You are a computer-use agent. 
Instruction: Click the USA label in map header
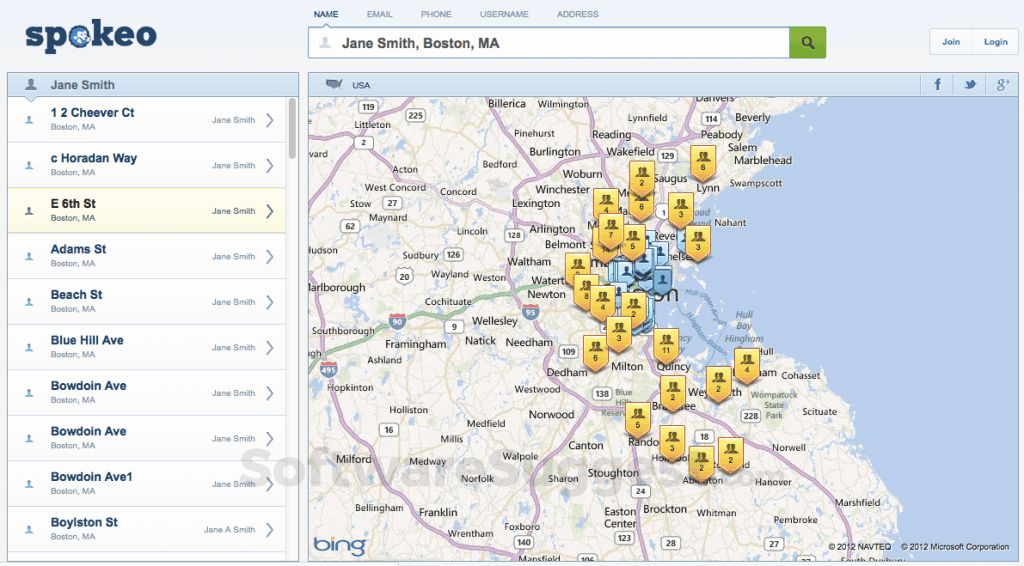tap(361, 85)
